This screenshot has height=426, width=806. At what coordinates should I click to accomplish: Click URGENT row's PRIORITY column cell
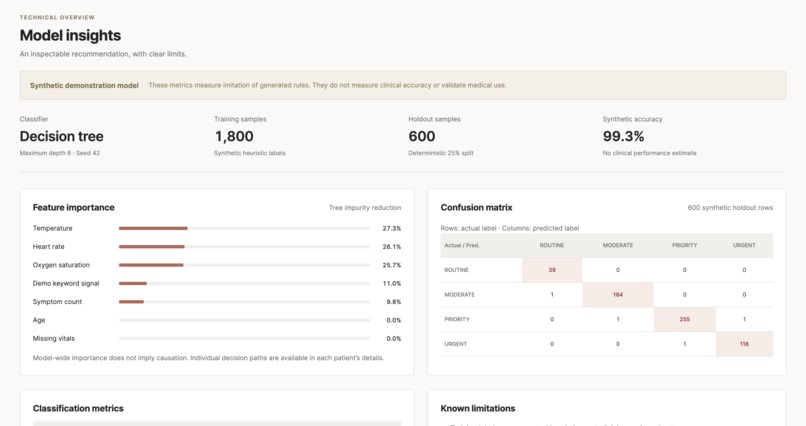(x=685, y=344)
